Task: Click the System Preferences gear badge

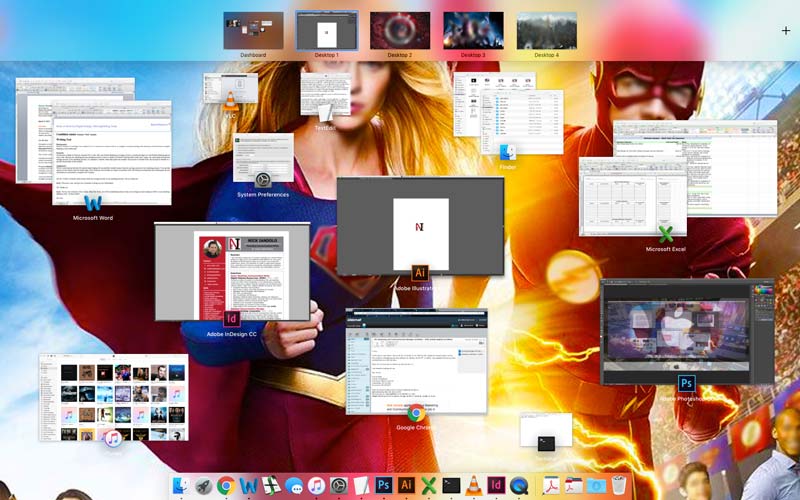Action: click(x=263, y=180)
